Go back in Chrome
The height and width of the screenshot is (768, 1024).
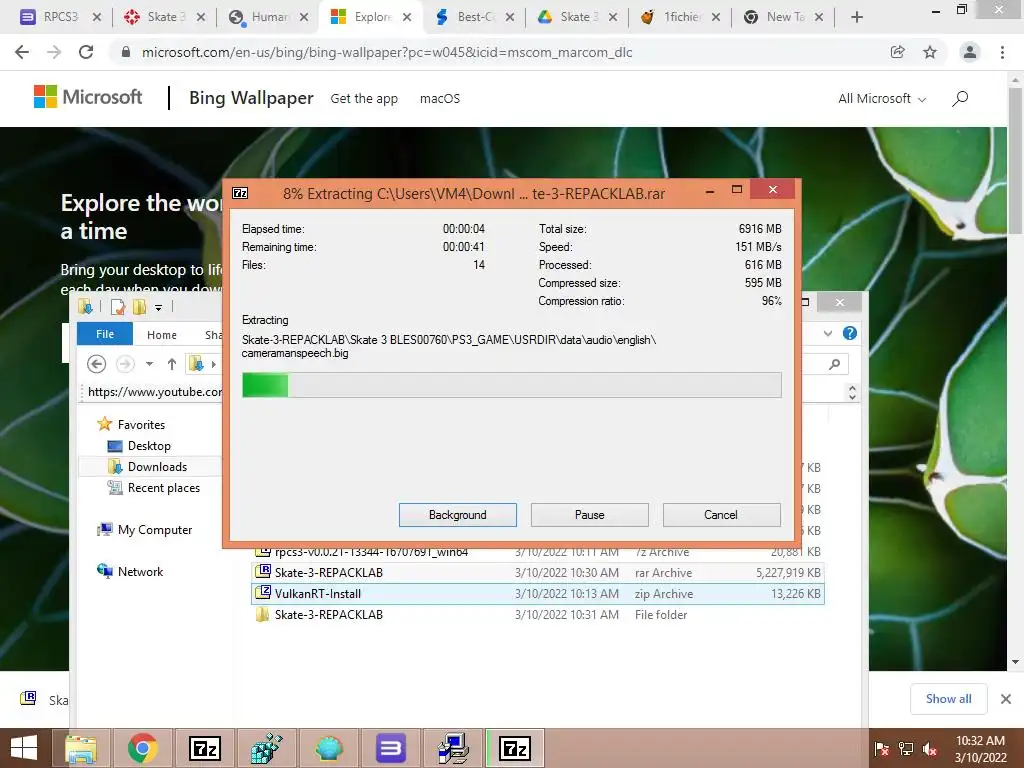[x=22, y=52]
